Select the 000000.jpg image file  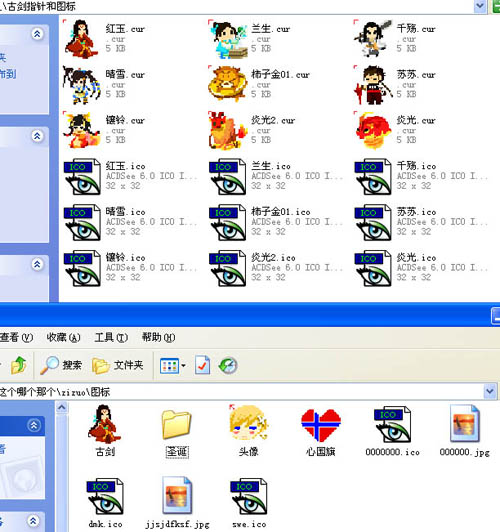pyautogui.click(x=464, y=431)
